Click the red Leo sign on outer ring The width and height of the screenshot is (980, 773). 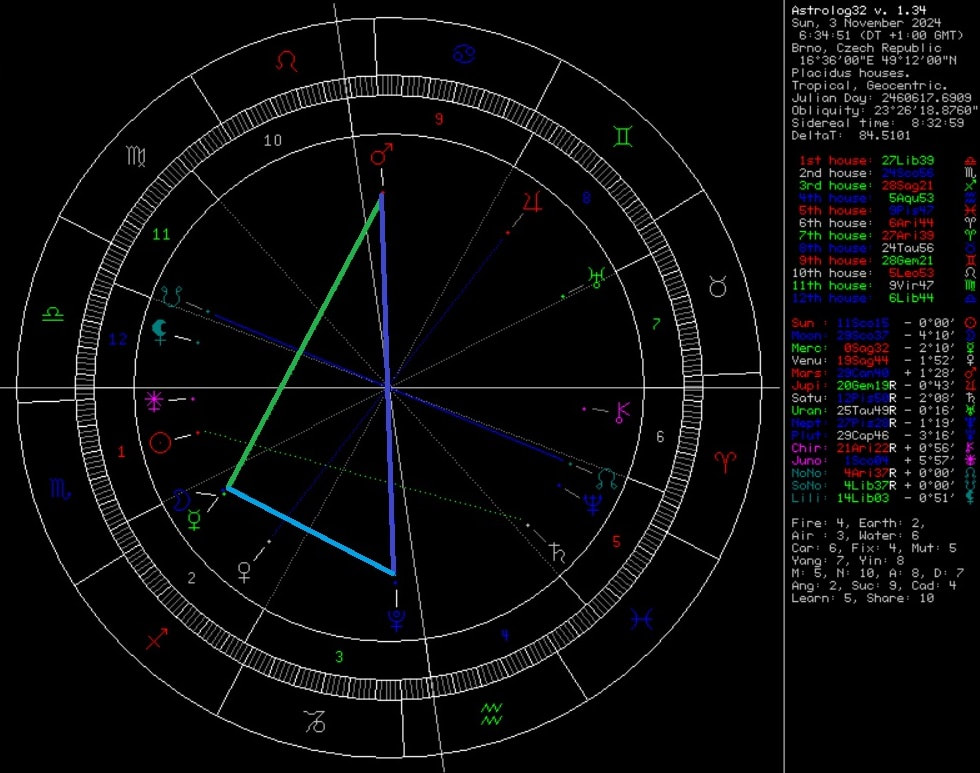(287, 62)
